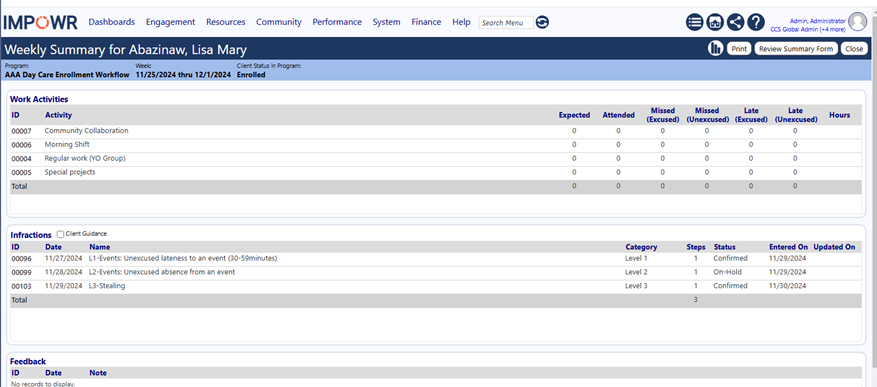Click activity ID 00004
The image size is (877, 387).
pyautogui.click(x=21, y=159)
